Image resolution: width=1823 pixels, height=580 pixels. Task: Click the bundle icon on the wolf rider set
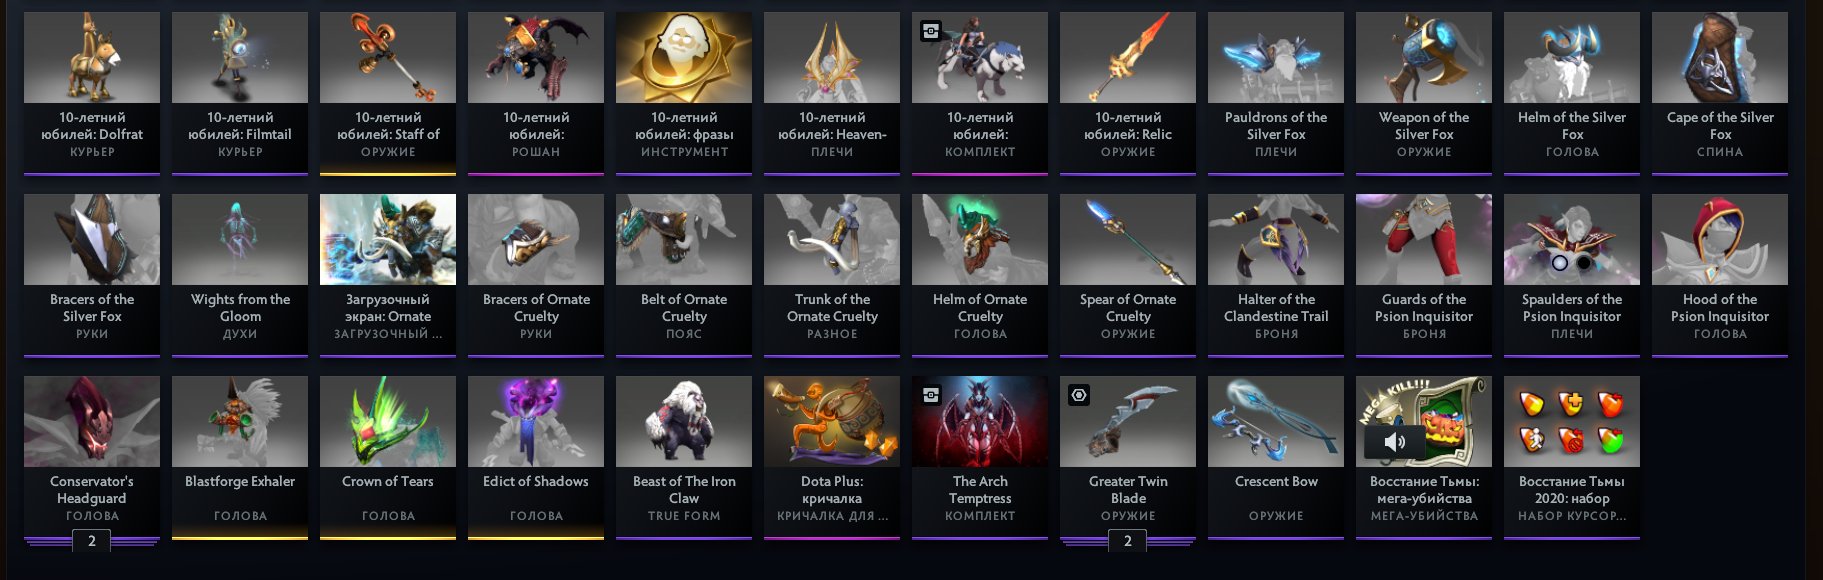click(x=931, y=31)
